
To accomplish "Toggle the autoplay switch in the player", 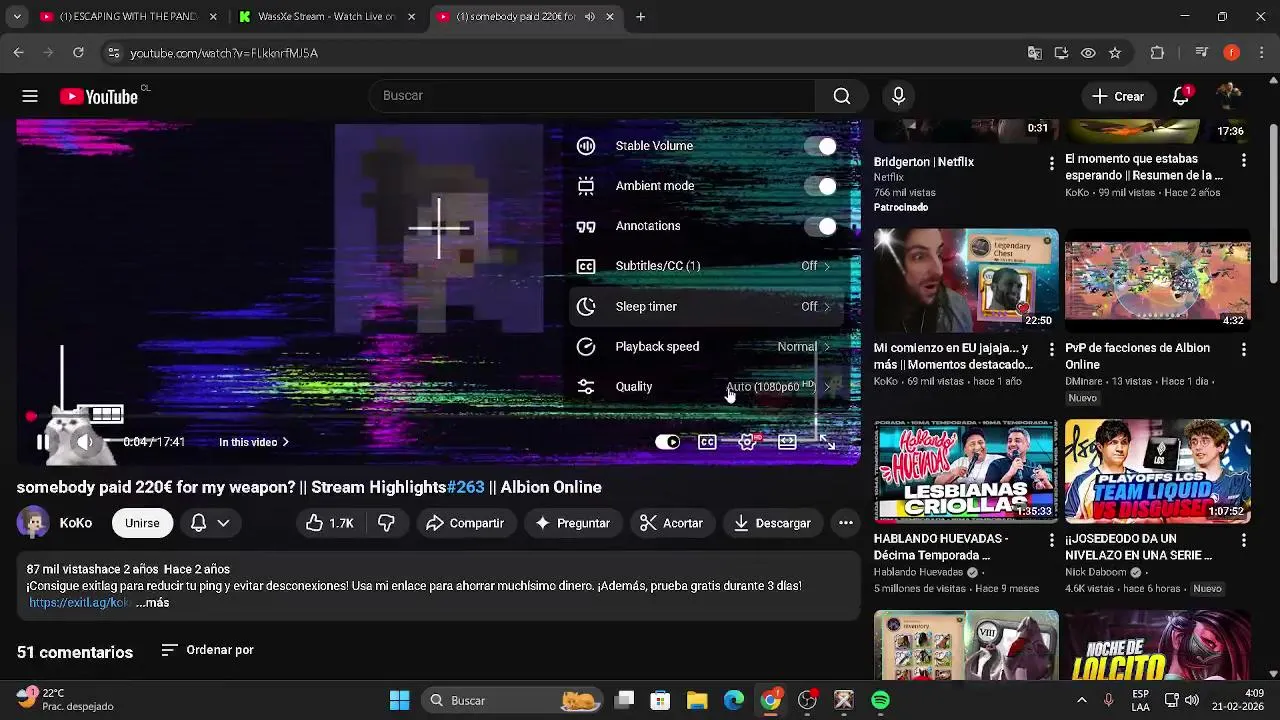I will click(x=667, y=442).
